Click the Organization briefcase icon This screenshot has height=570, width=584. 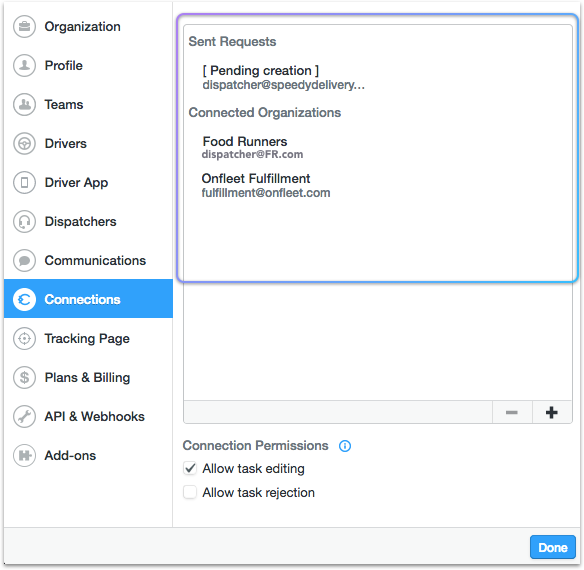pyautogui.click(x=24, y=26)
